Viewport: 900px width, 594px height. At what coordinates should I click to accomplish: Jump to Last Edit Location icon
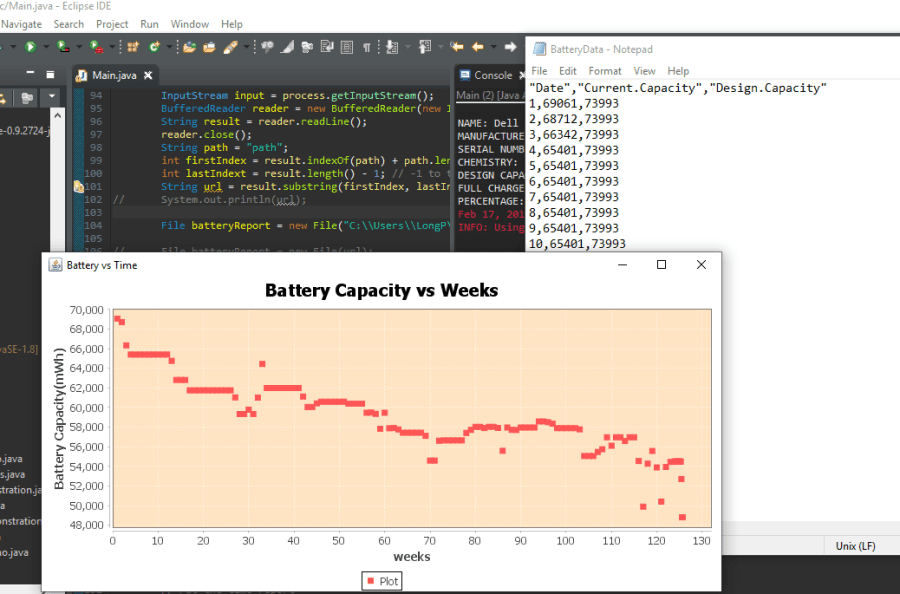[x=457, y=47]
